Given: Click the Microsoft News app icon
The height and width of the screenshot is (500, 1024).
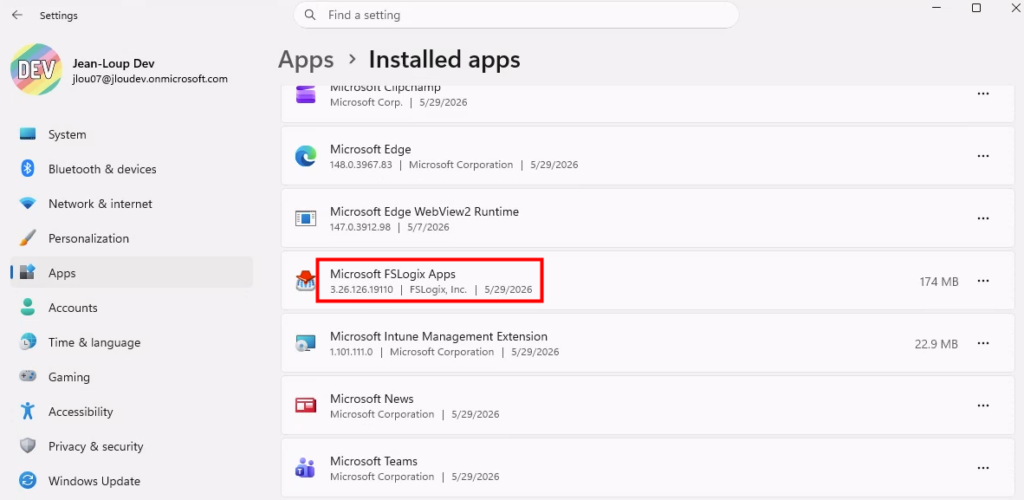Looking at the screenshot, I should tap(306, 405).
